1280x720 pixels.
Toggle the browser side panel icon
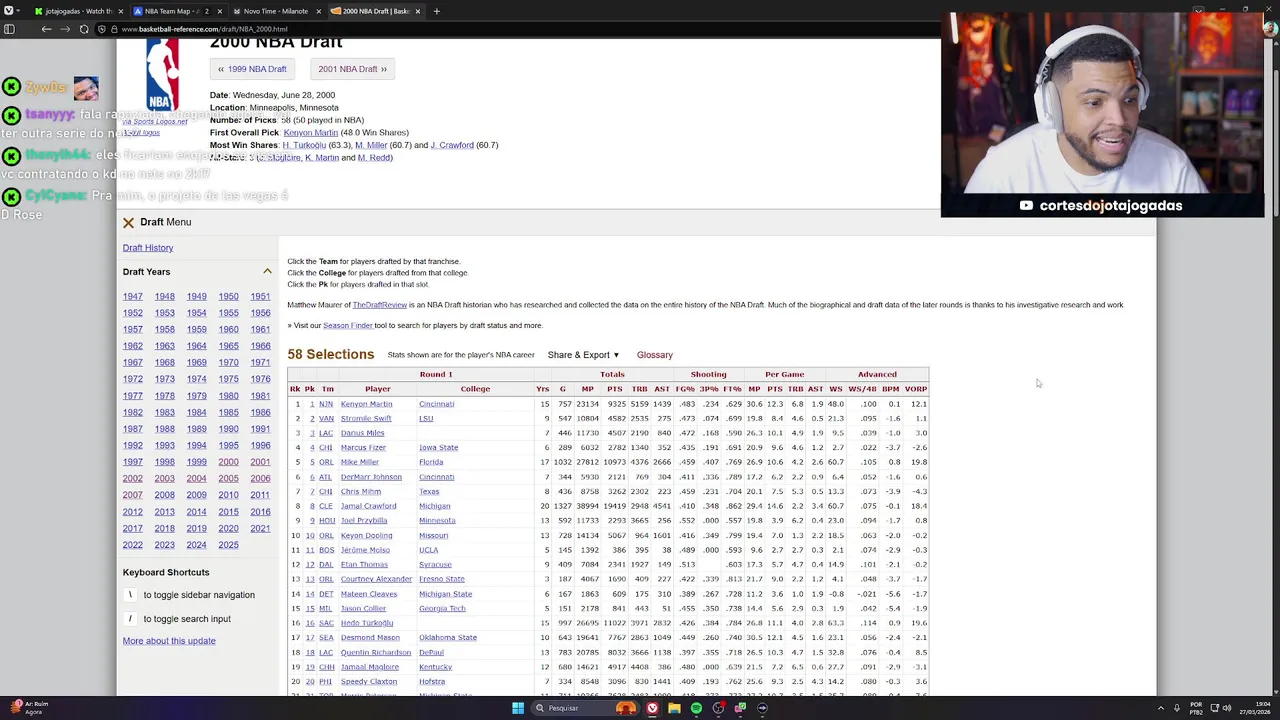pos(9,29)
